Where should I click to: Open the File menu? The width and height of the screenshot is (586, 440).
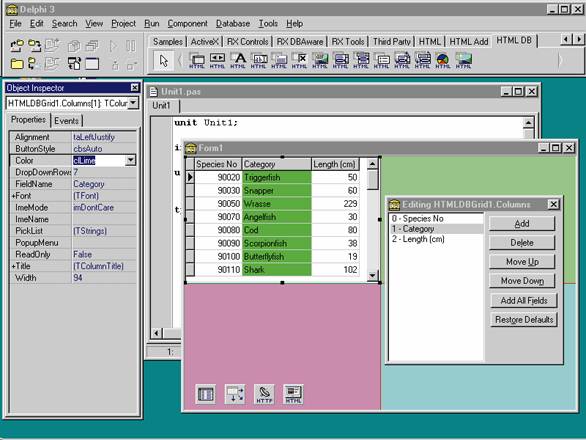pos(15,24)
